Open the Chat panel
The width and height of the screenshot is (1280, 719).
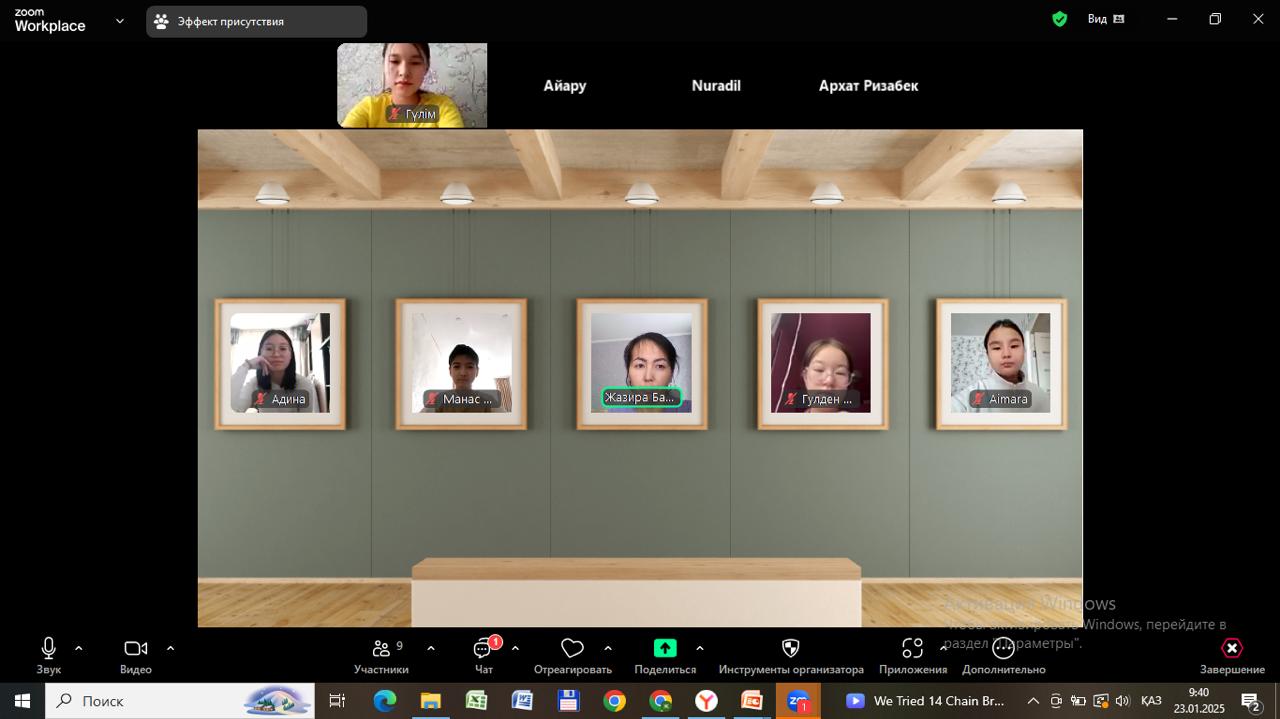pyautogui.click(x=484, y=648)
